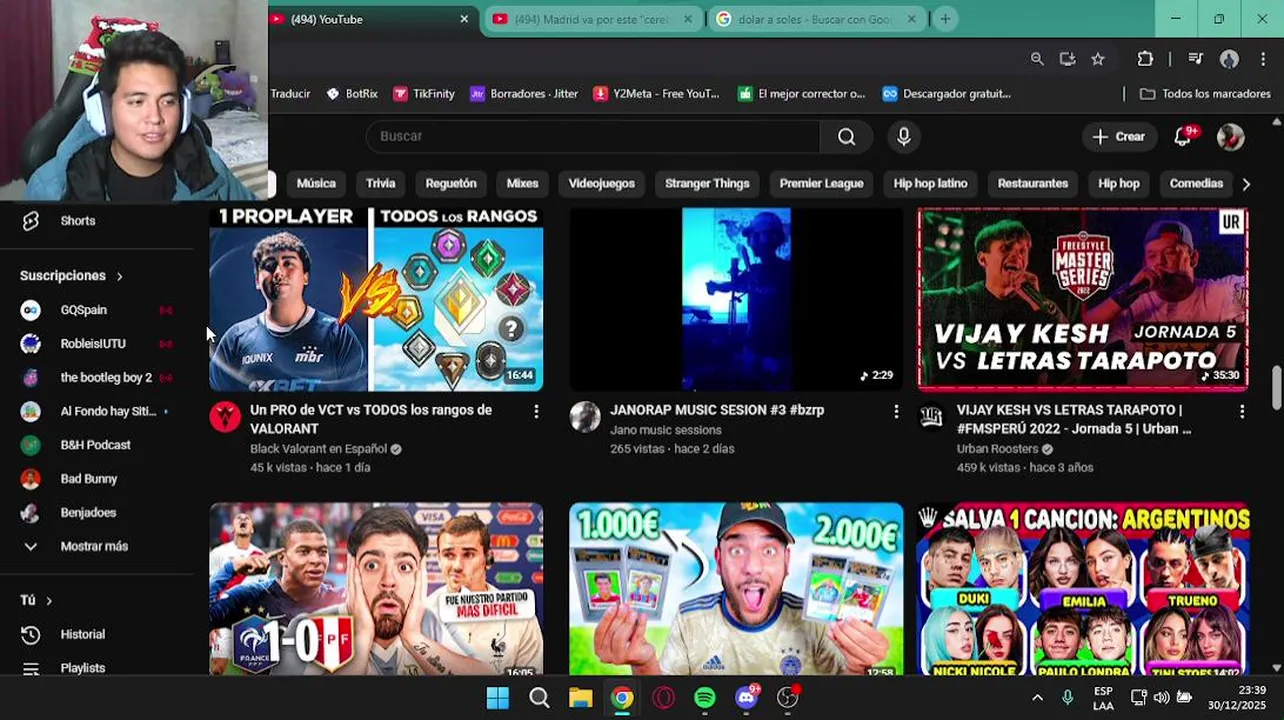Open Chrome extensions puzzle icon

pyautogui.click(x=1145, y=59)
